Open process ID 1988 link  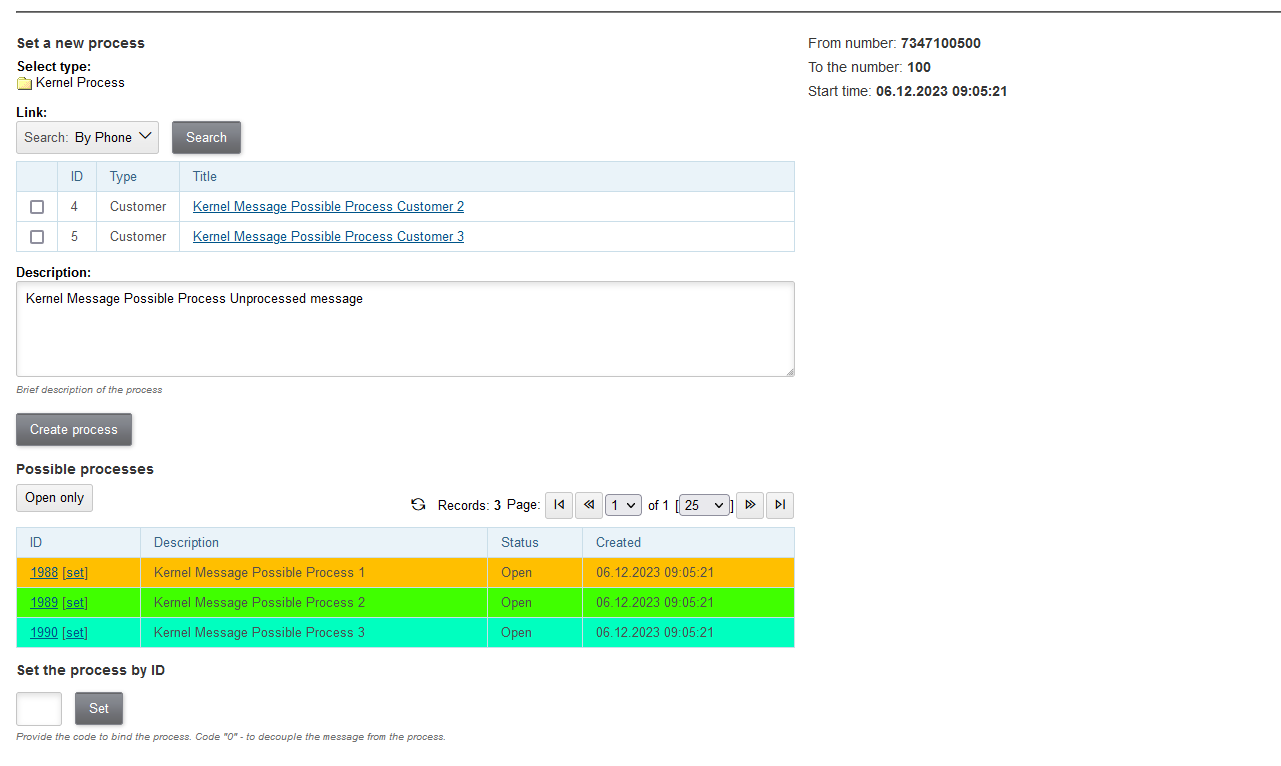(x=44, y=573)
